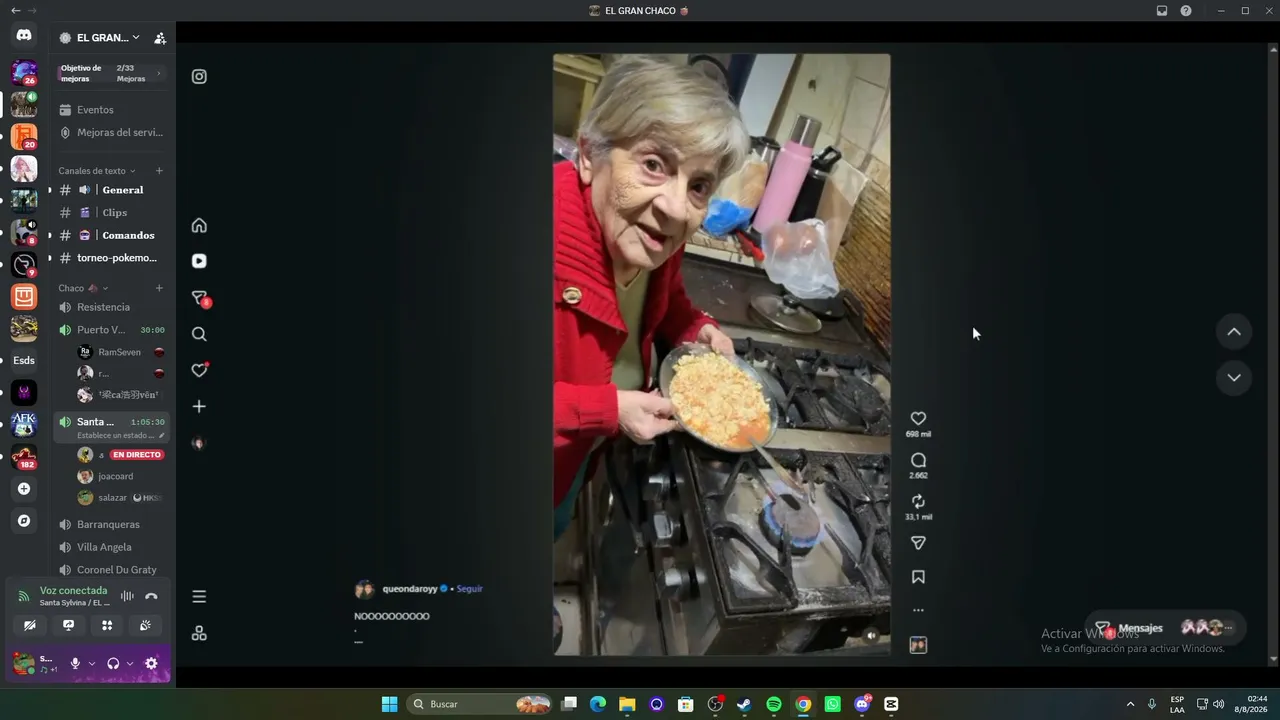Go to next reel down arrow
1280x720 pixels.
coord(1234,378)
